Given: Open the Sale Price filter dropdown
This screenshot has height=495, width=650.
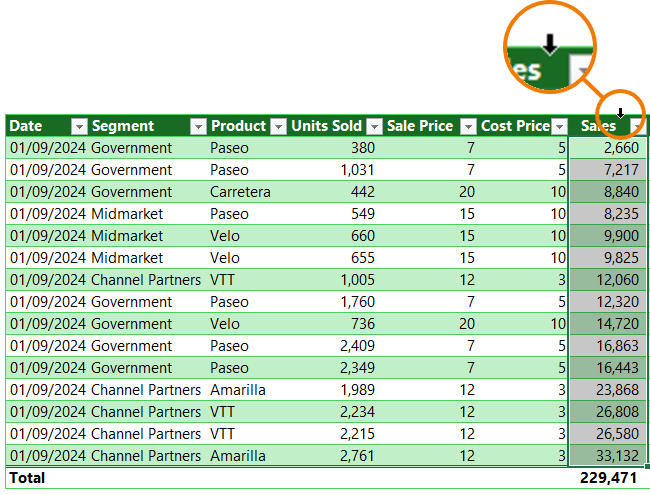Looking at the screenshot, I should coord(468,126).
